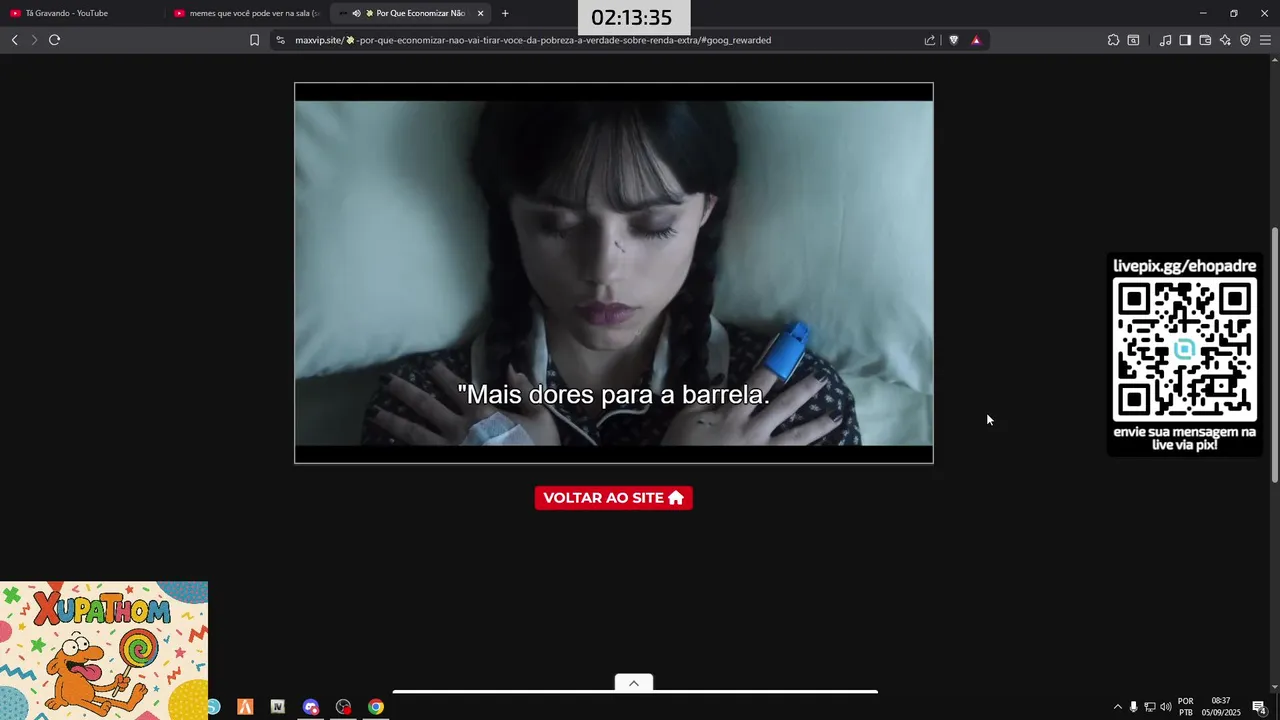Reload the page with the refresh icon
This screenshot has width=1280, height=720.
tap(54, 40)
